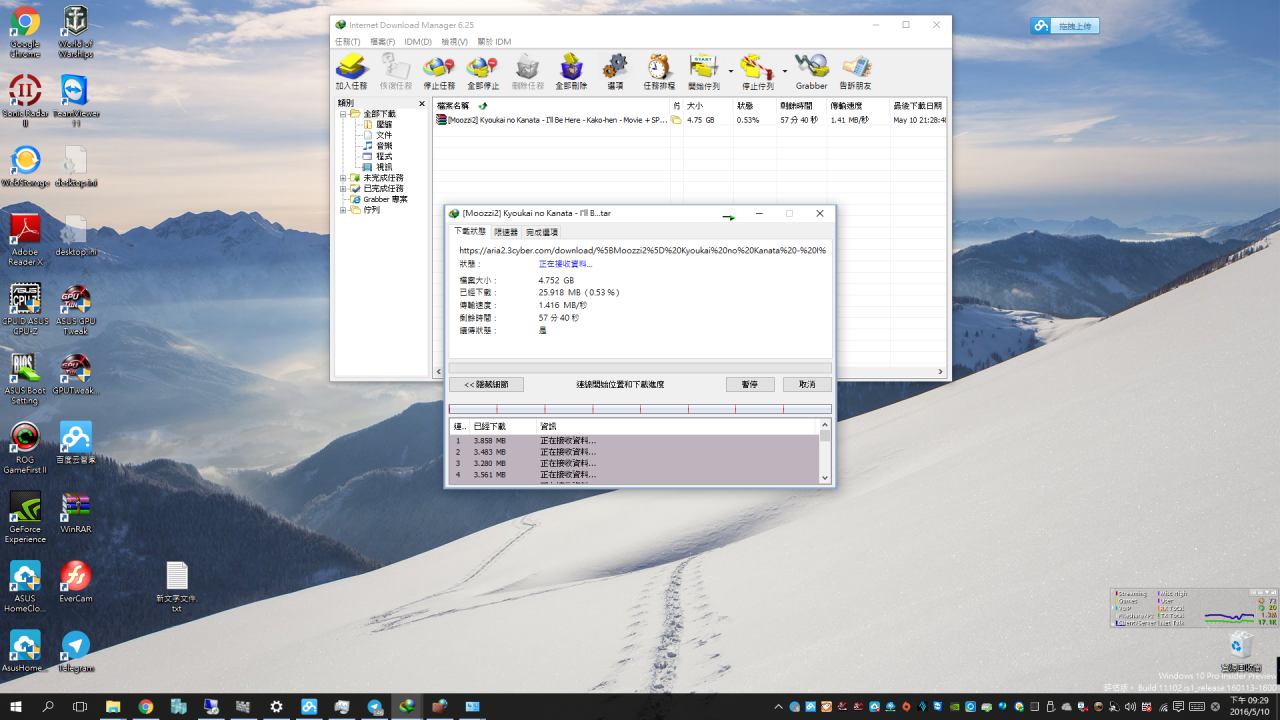This screenshot has height=720, width=1280.
Task: Open Google Chrome from the taskbar
Action: [x=146, y=707]
